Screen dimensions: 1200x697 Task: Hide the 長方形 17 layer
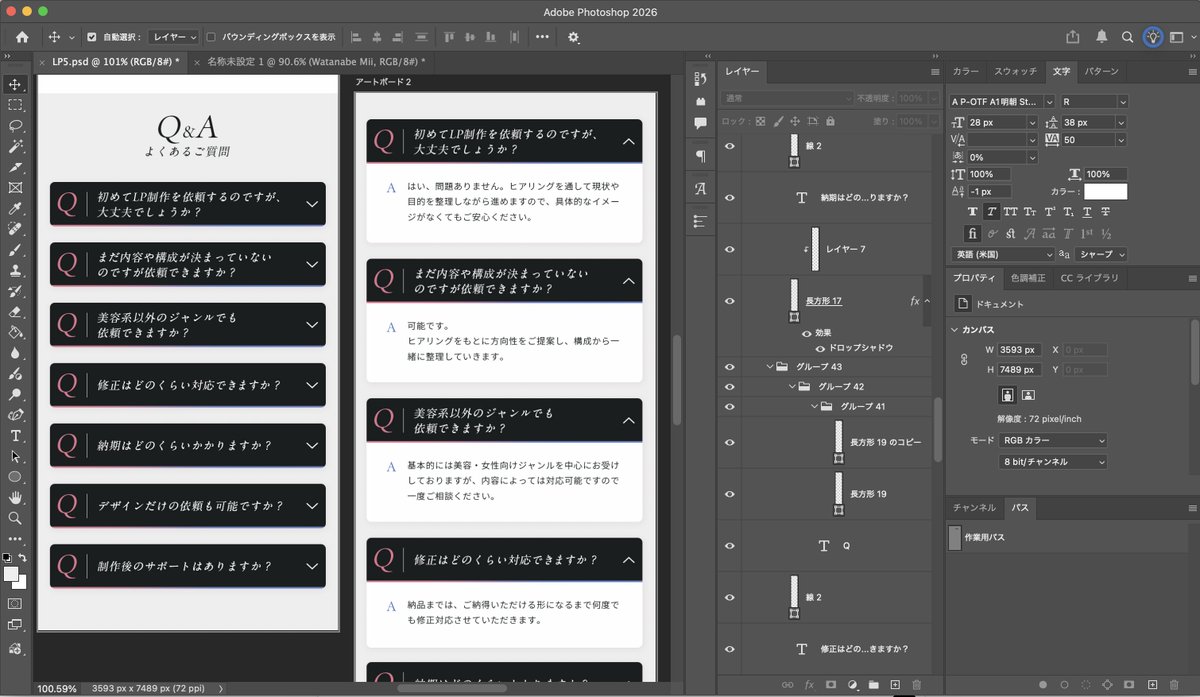[x=729, y=301]
